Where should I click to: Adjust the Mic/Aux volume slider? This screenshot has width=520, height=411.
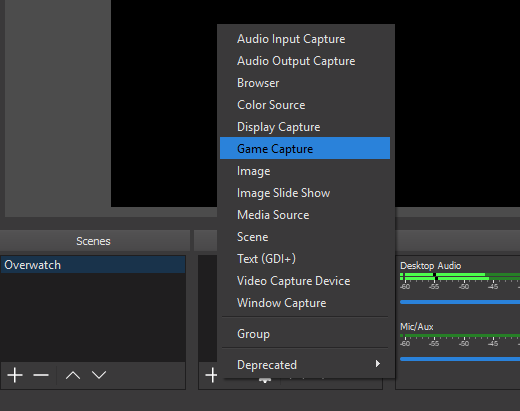click(460, 359)
